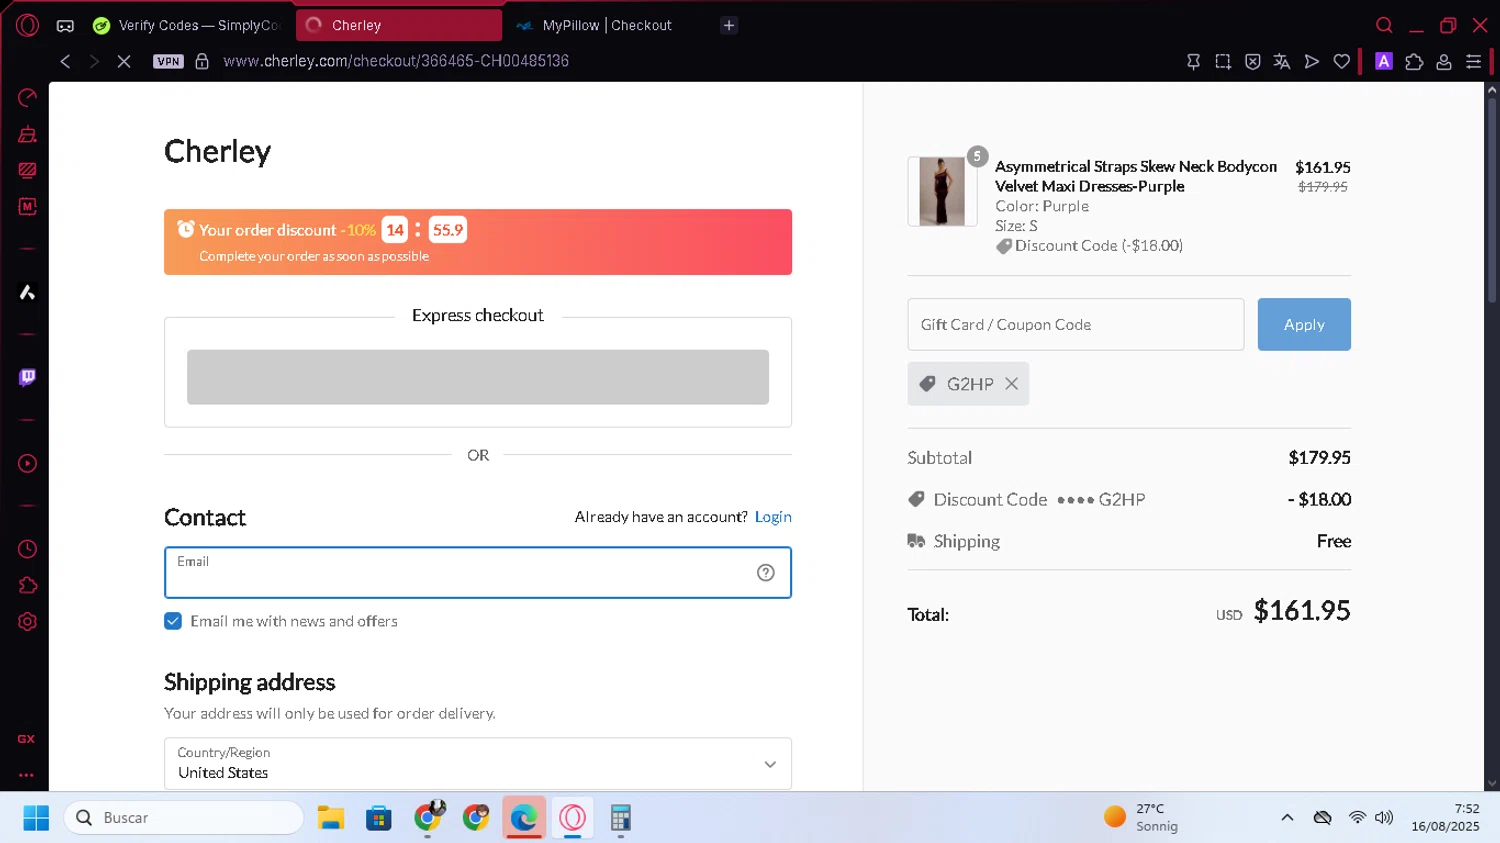Click the gray express checkout button
The width and height of the screenshot is (1500, 843).
478,377
